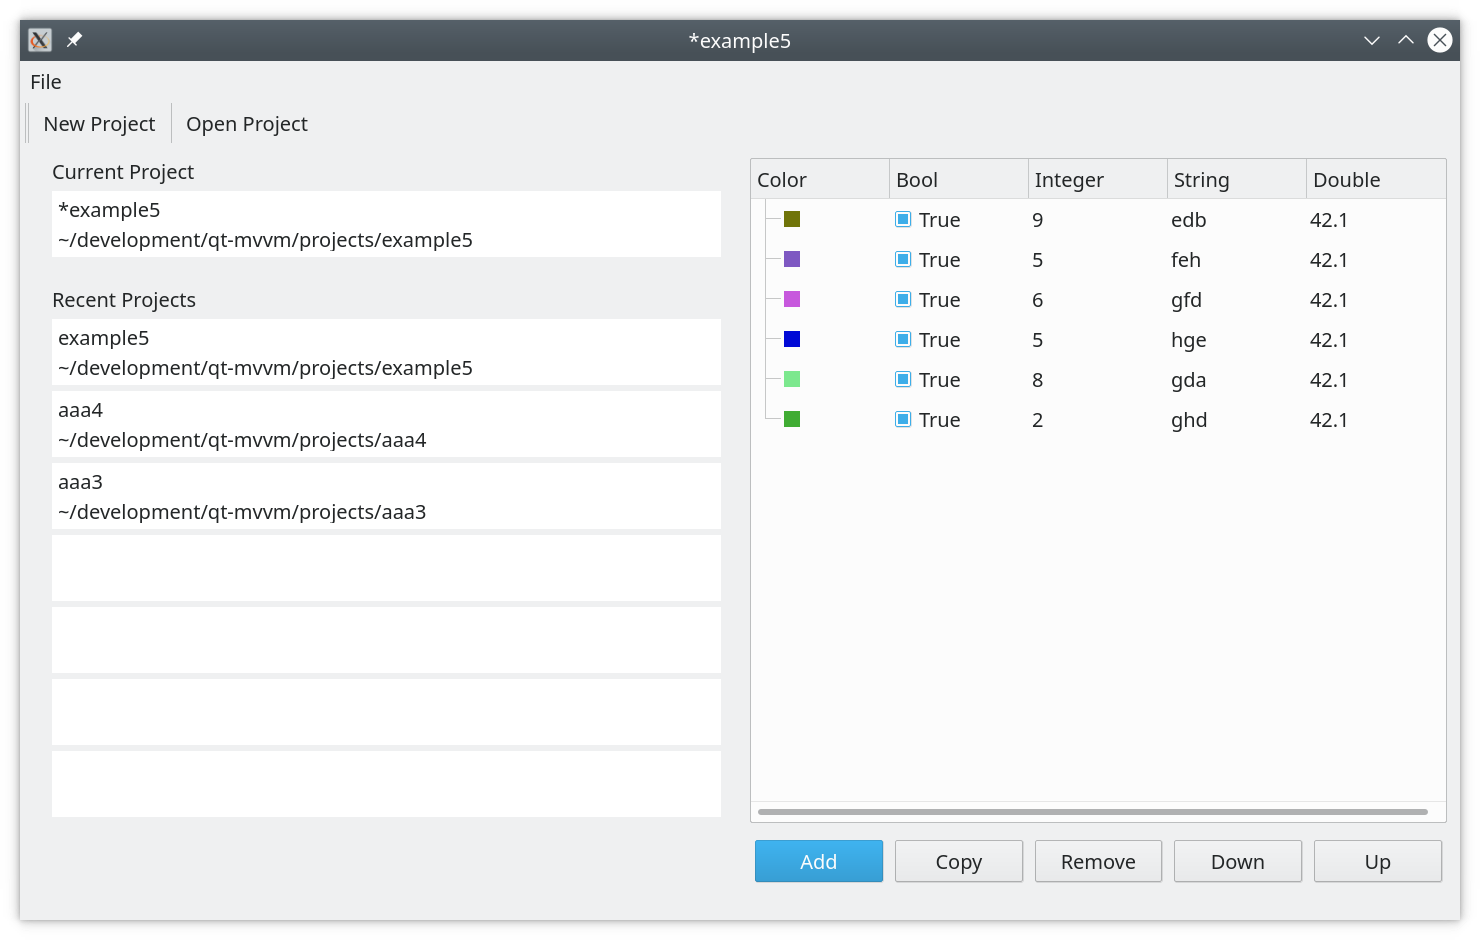Toggle the Bool checkbox in gda row
1480x940 pixels.
pyautogui.click(x=903, y=379)
